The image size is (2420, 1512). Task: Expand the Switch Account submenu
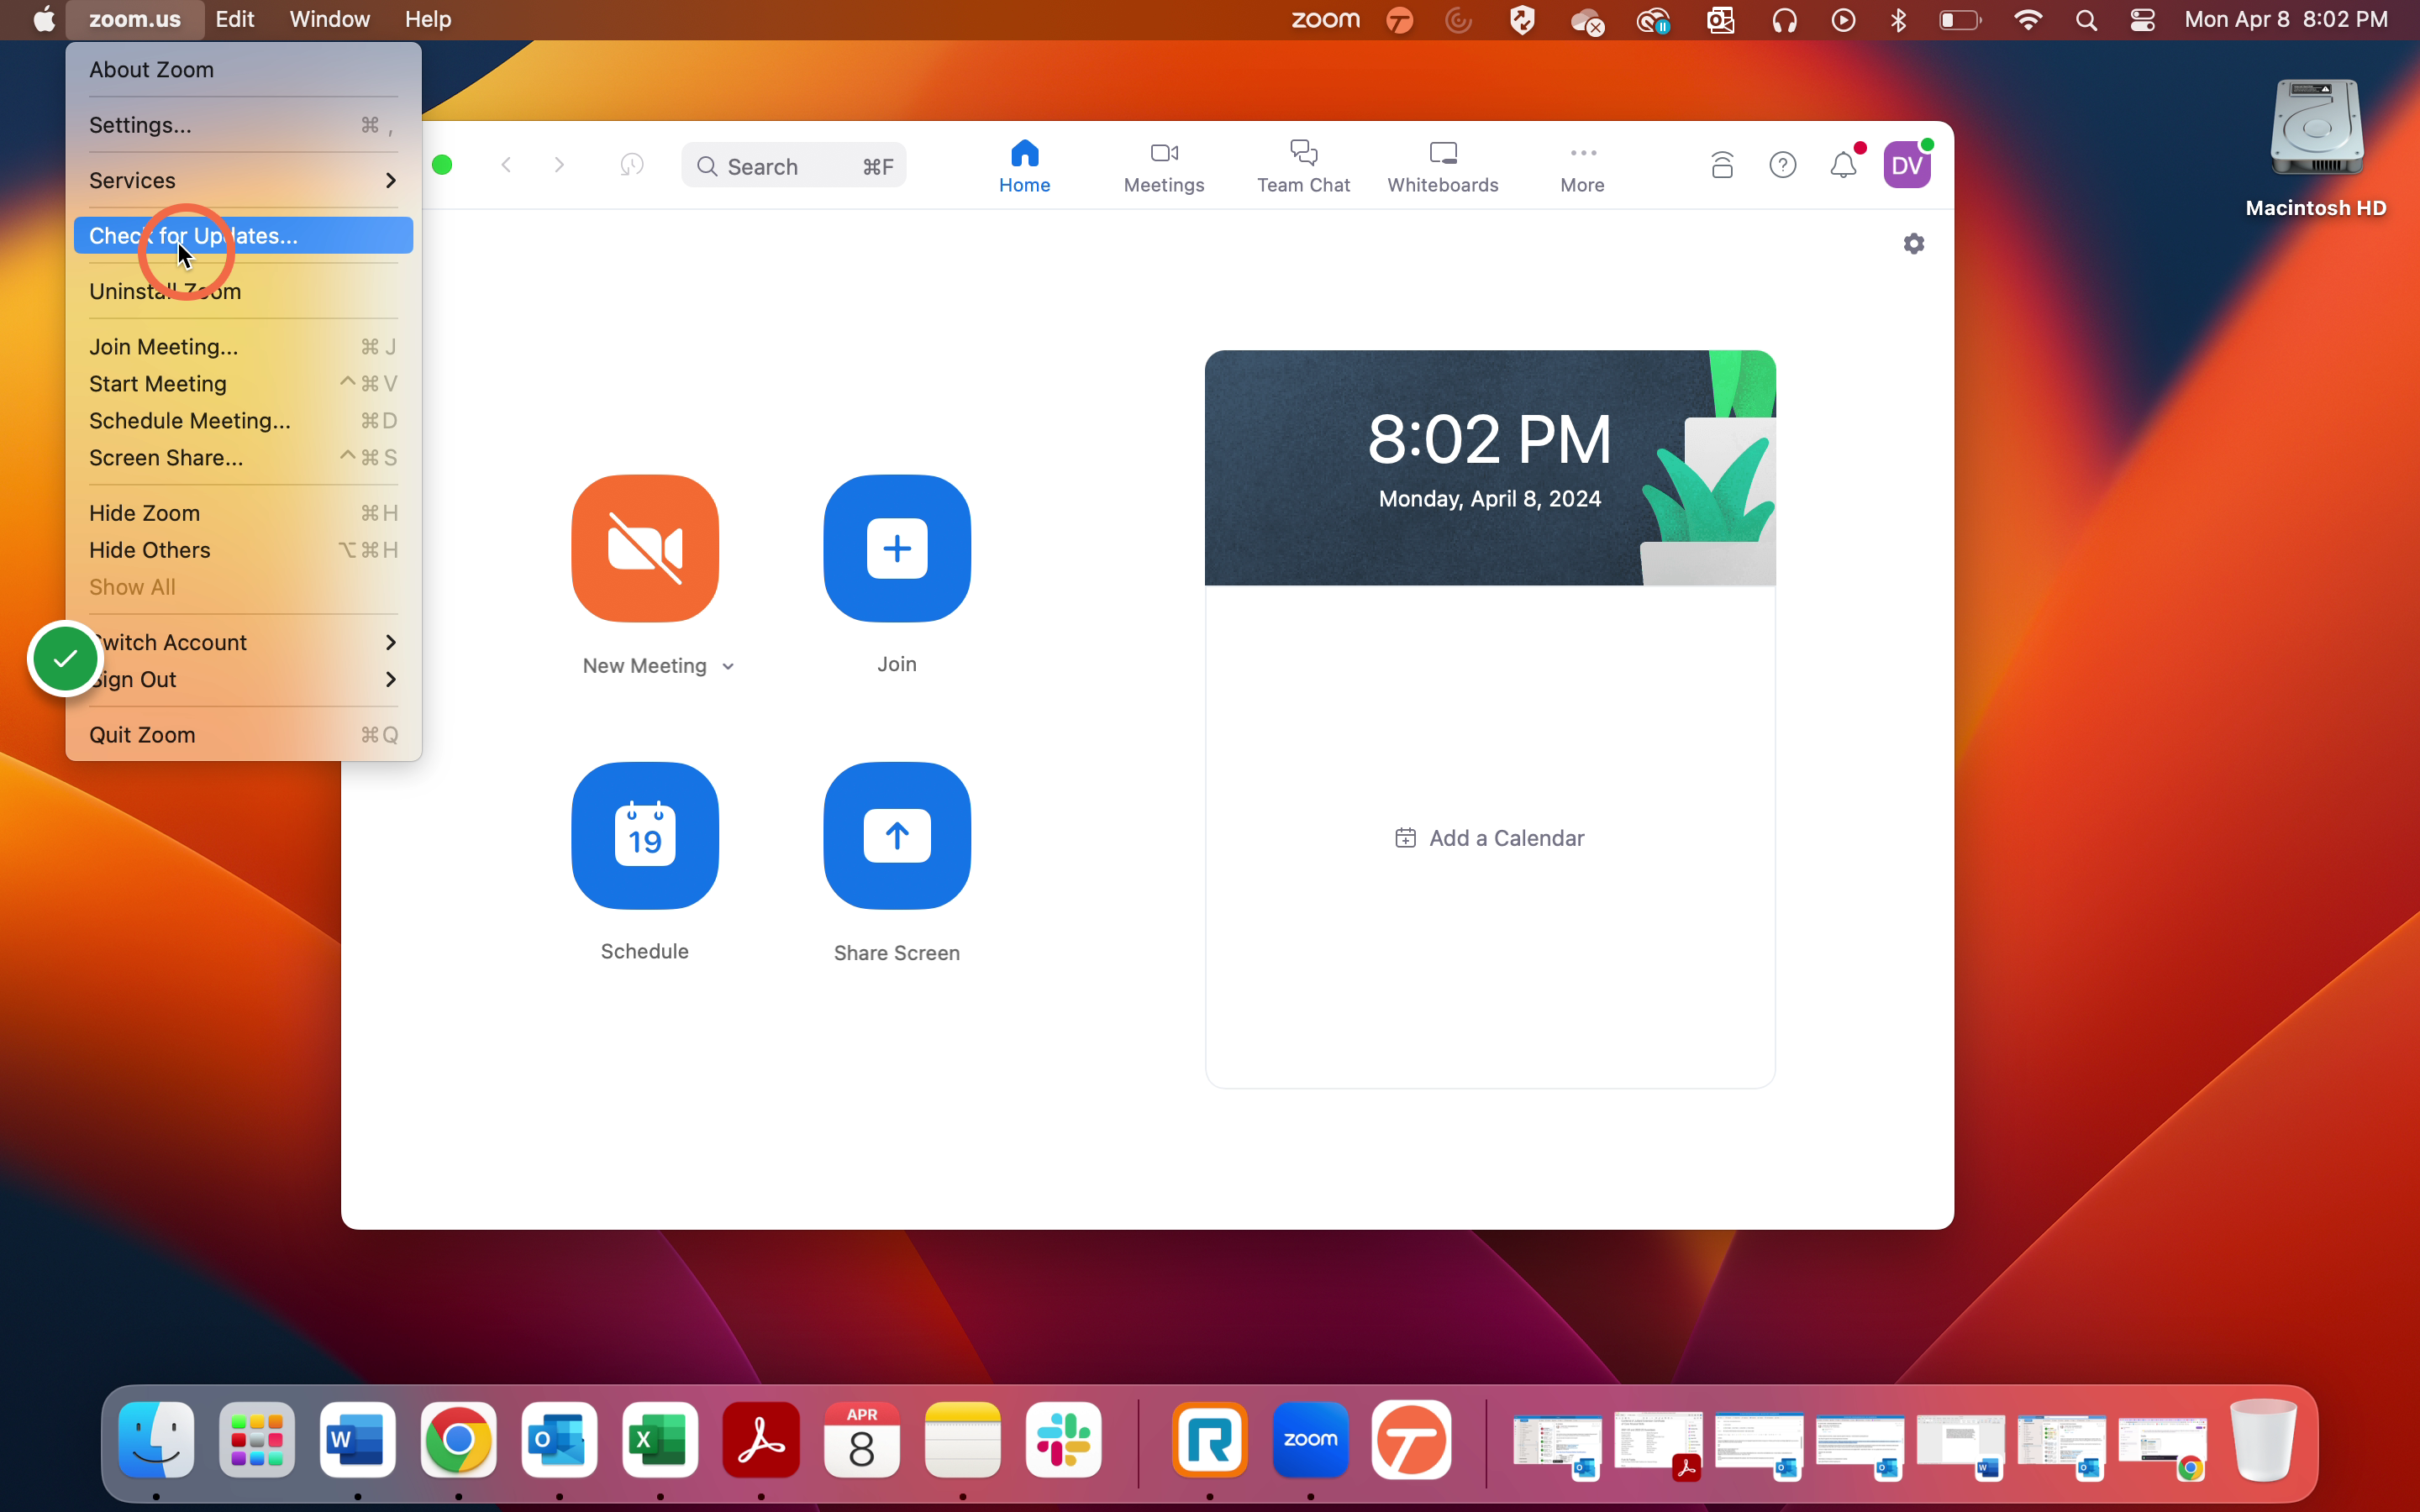(243, 642)
